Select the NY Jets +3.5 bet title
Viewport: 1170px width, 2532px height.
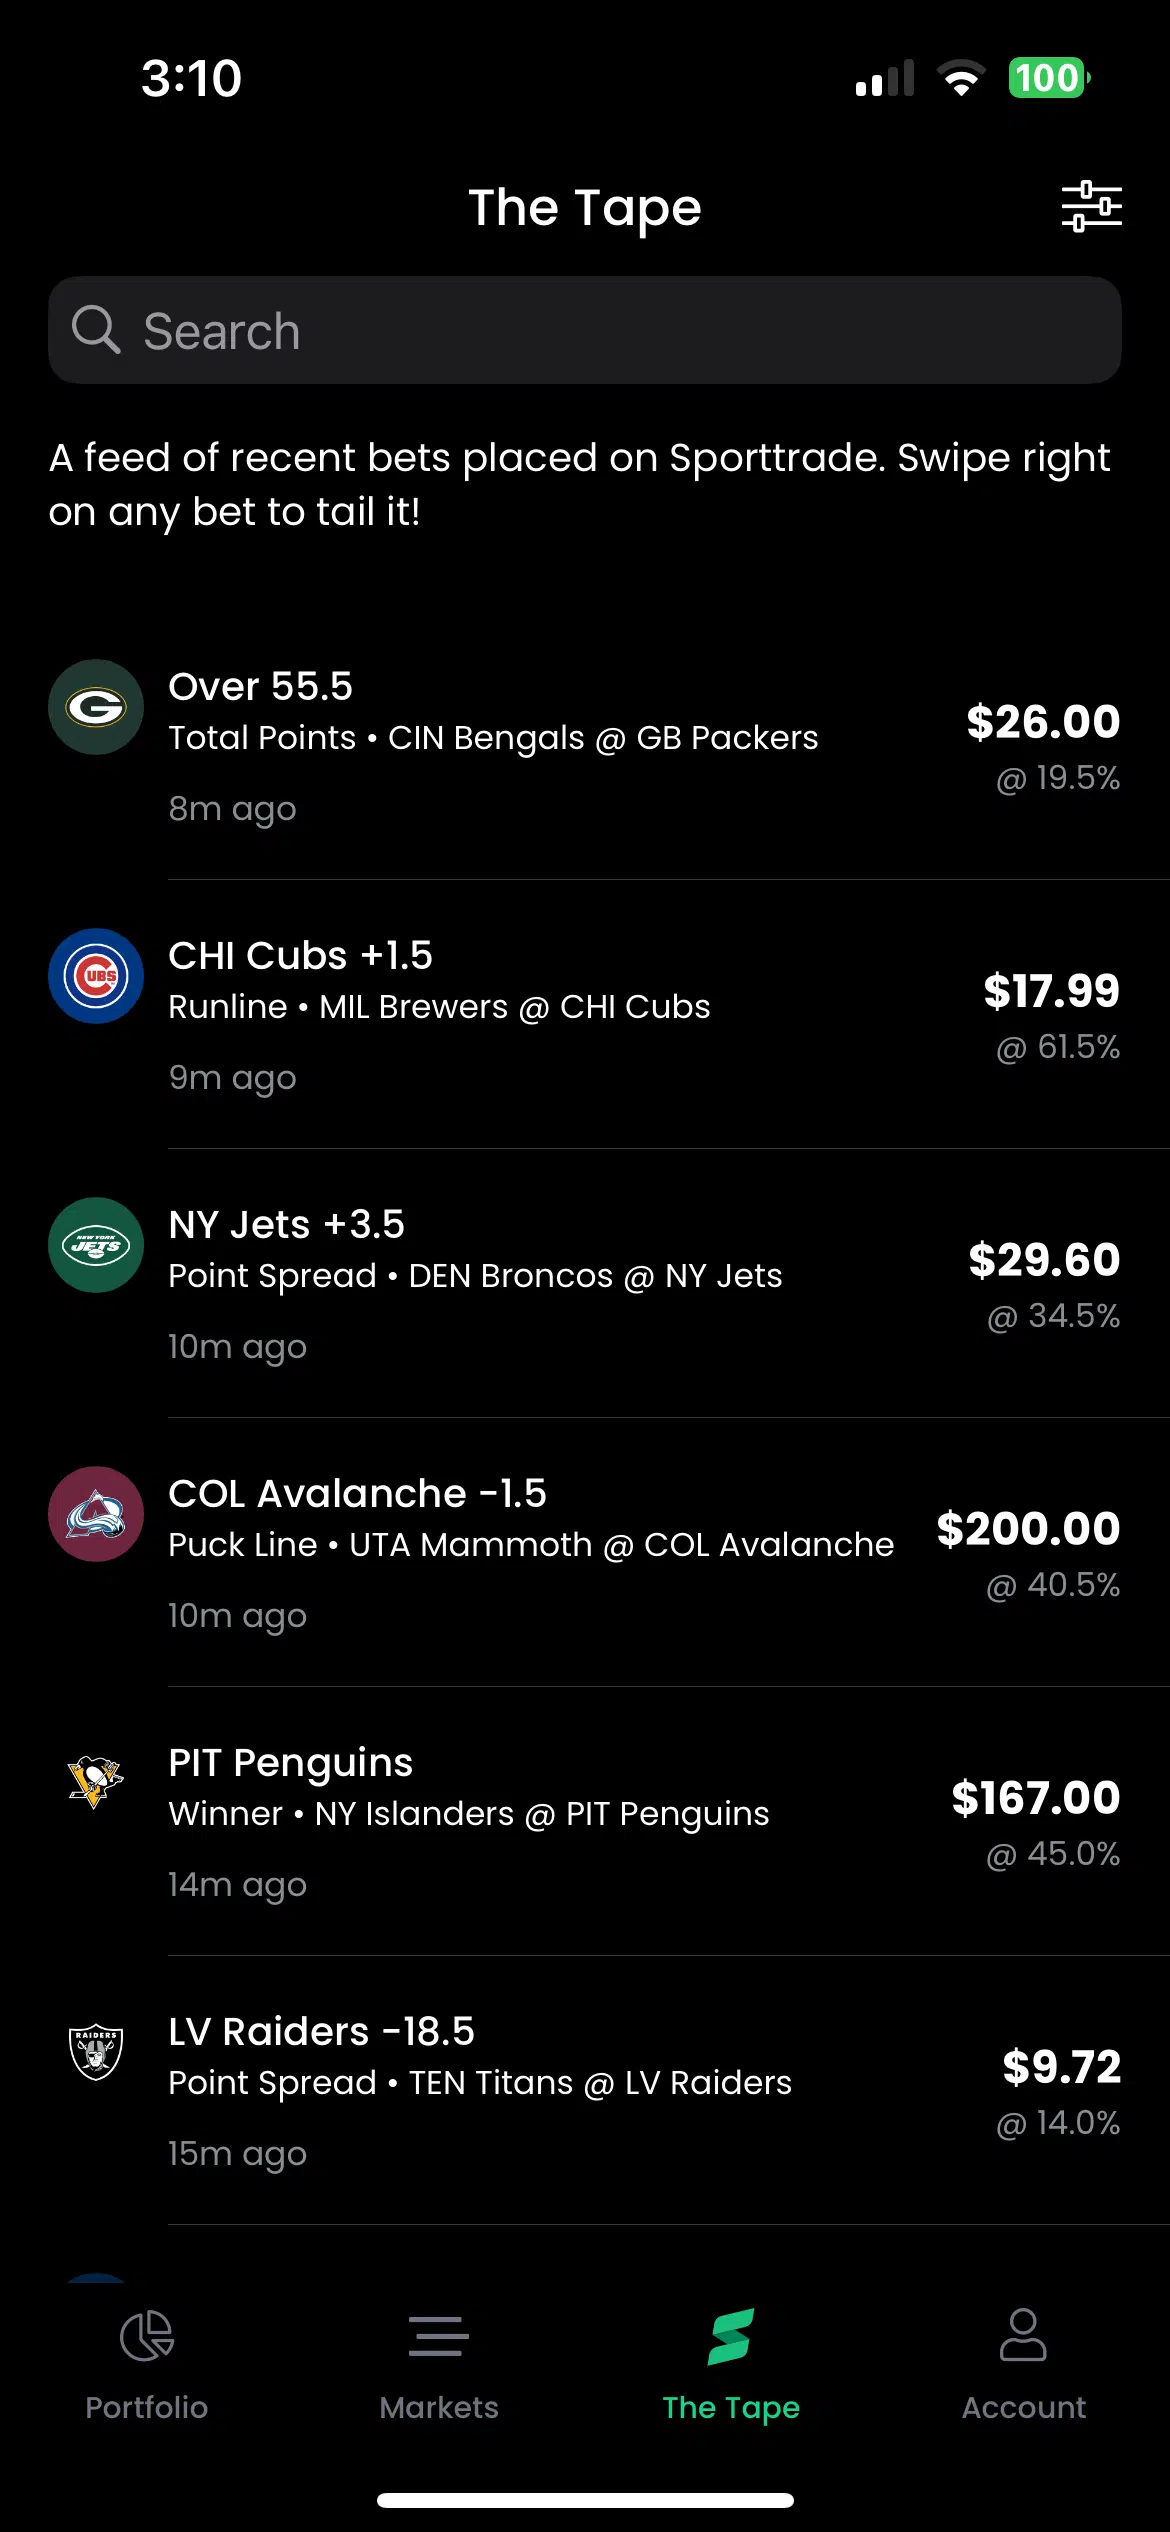(x=287, y=1224)
